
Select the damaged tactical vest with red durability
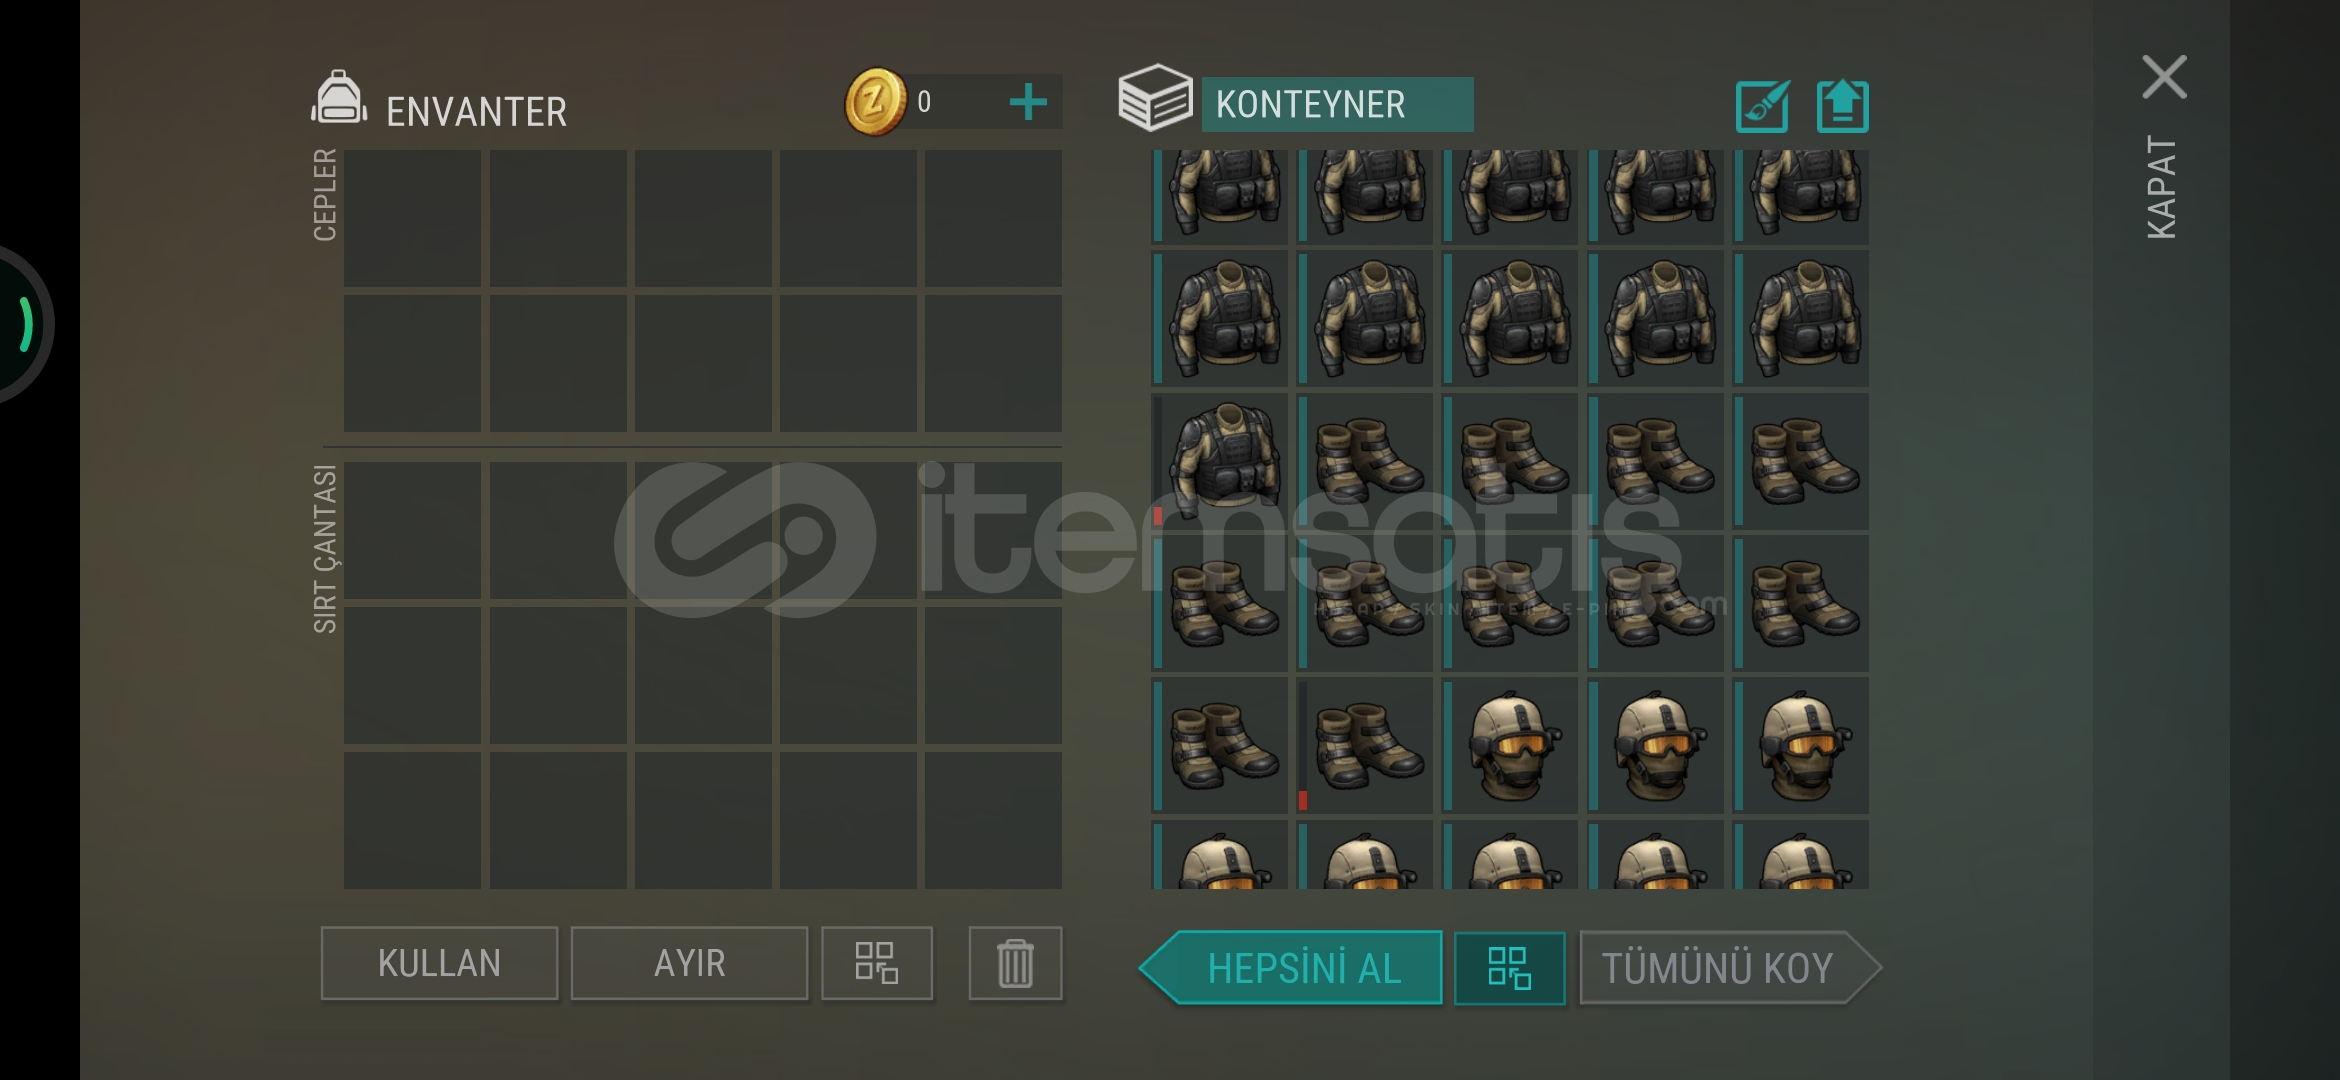[x=1220, y=461]
